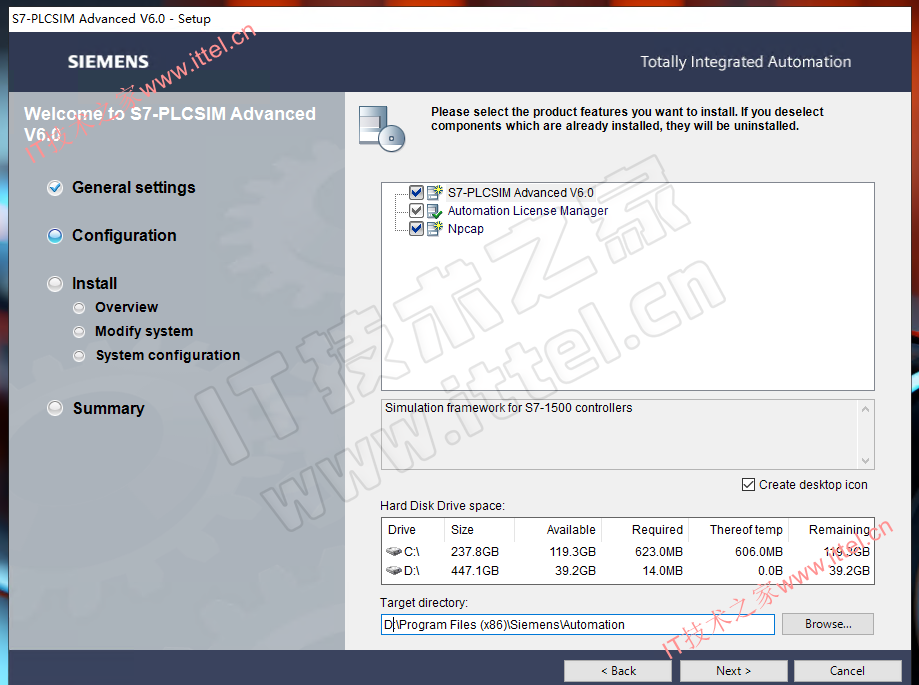Click the 623.0MB required value
919x685 pixels.
pyautogui.click(x=659, y=552)
